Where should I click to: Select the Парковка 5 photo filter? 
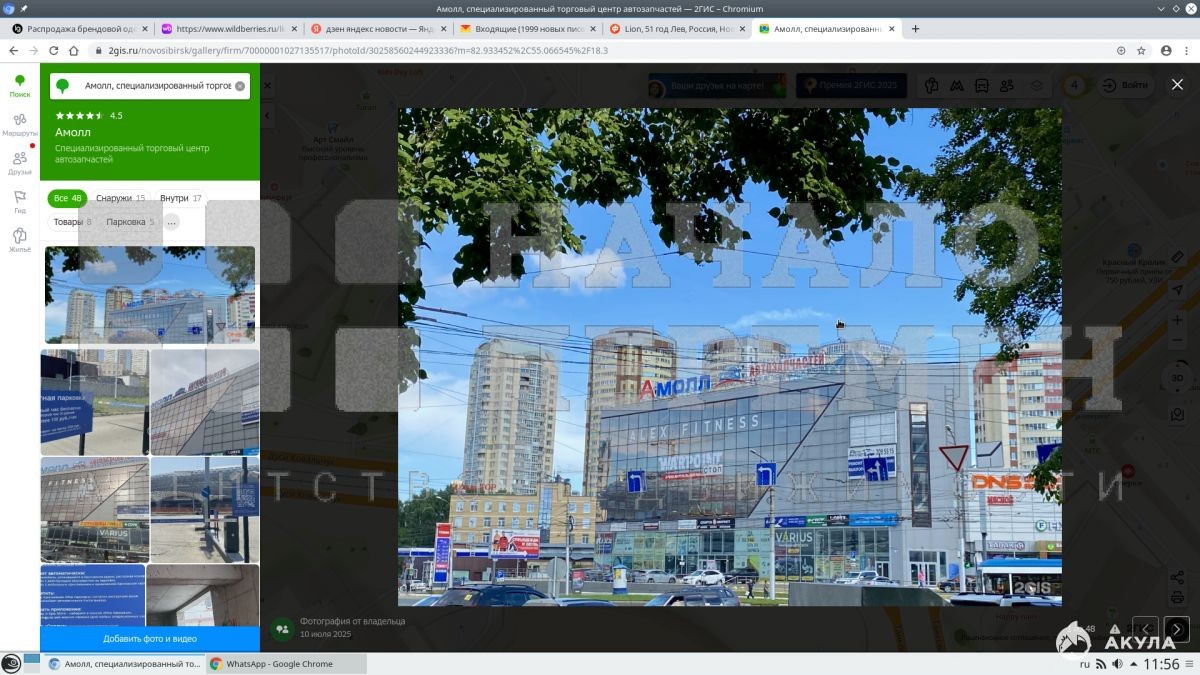(x=130, y=222)
